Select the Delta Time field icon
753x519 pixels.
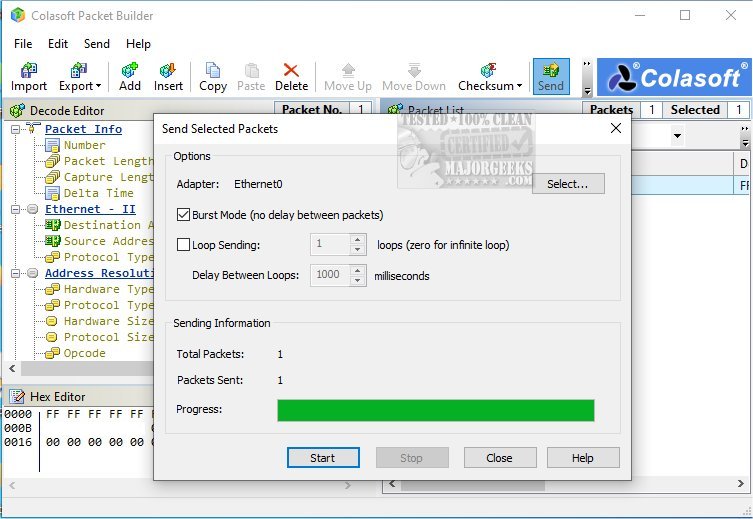[52, 193]
